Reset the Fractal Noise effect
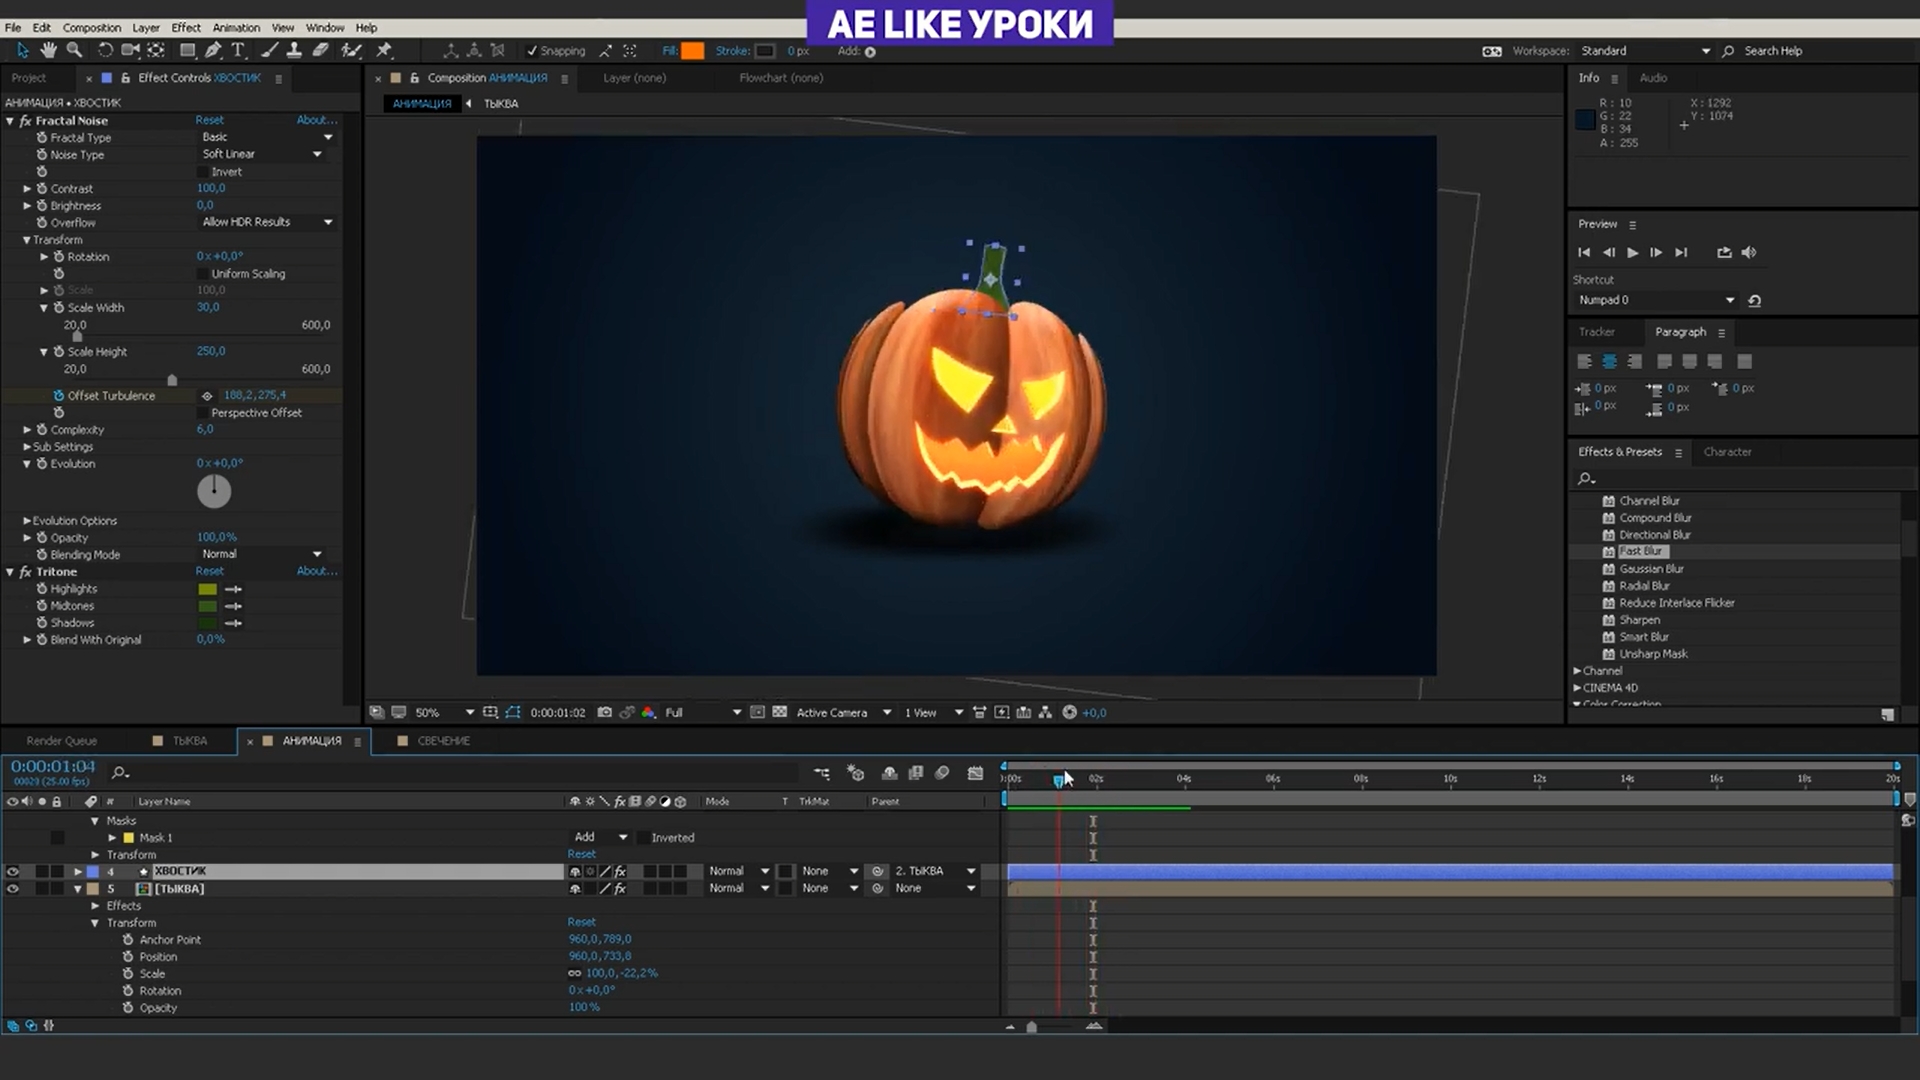 pyautogui.click(x=209, y=120)
